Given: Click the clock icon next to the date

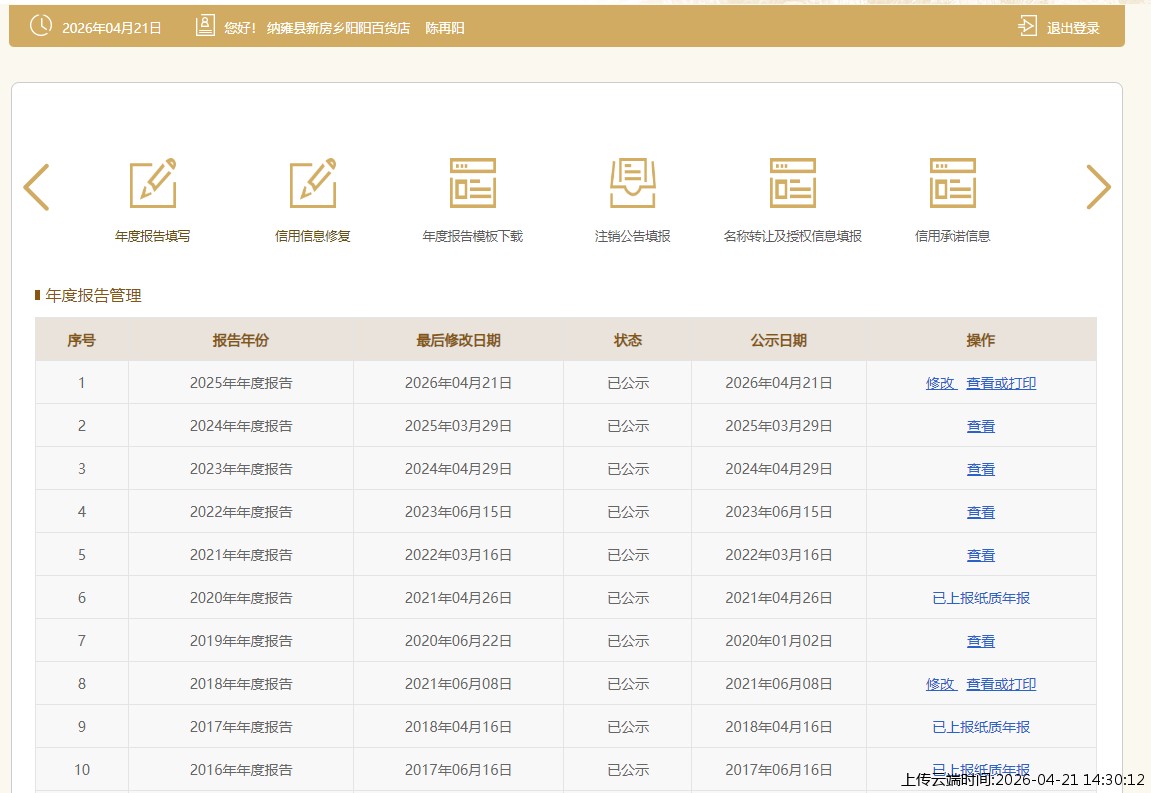Looking at the screenshot, I should 41,27.
